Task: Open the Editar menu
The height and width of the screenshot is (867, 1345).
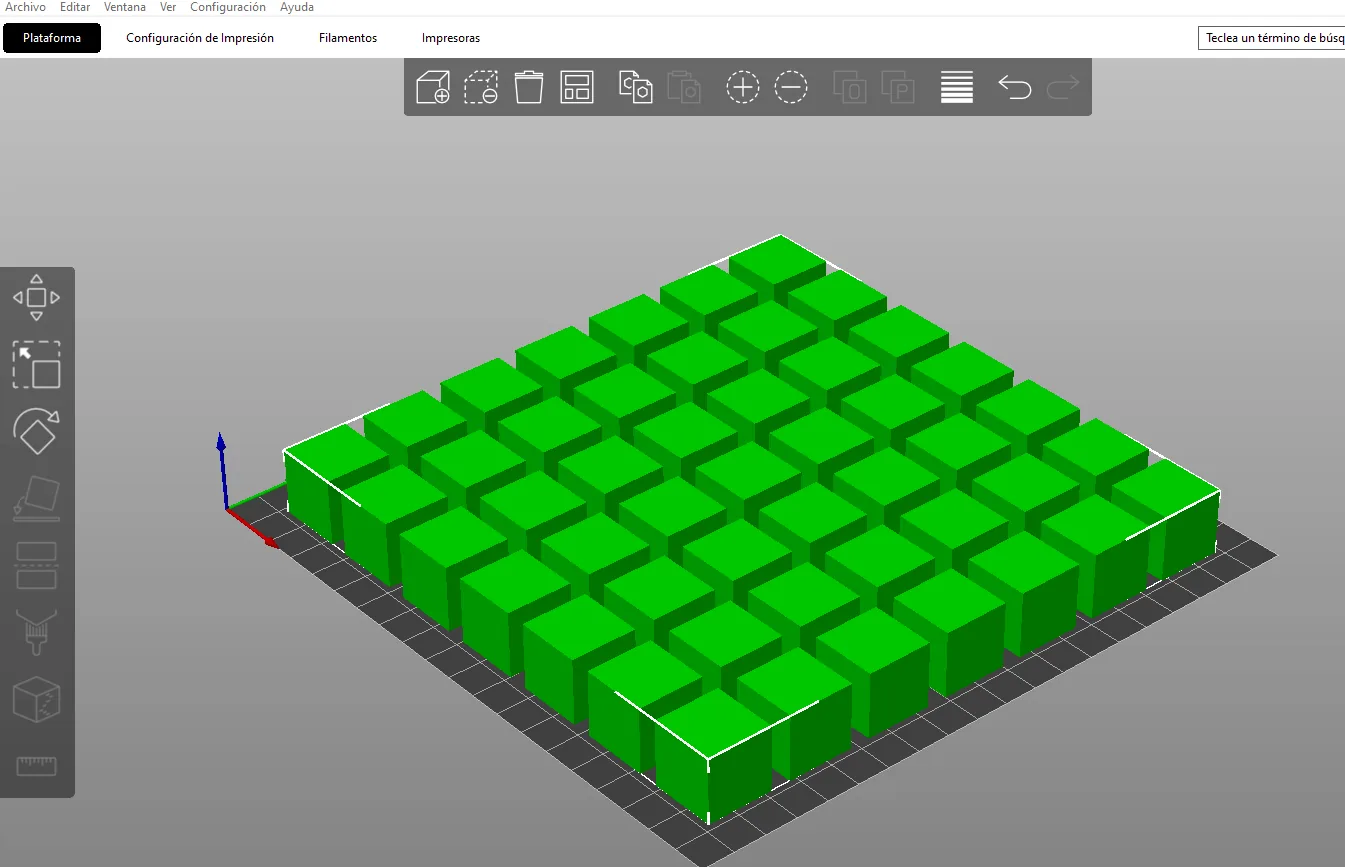Action: 75,7
